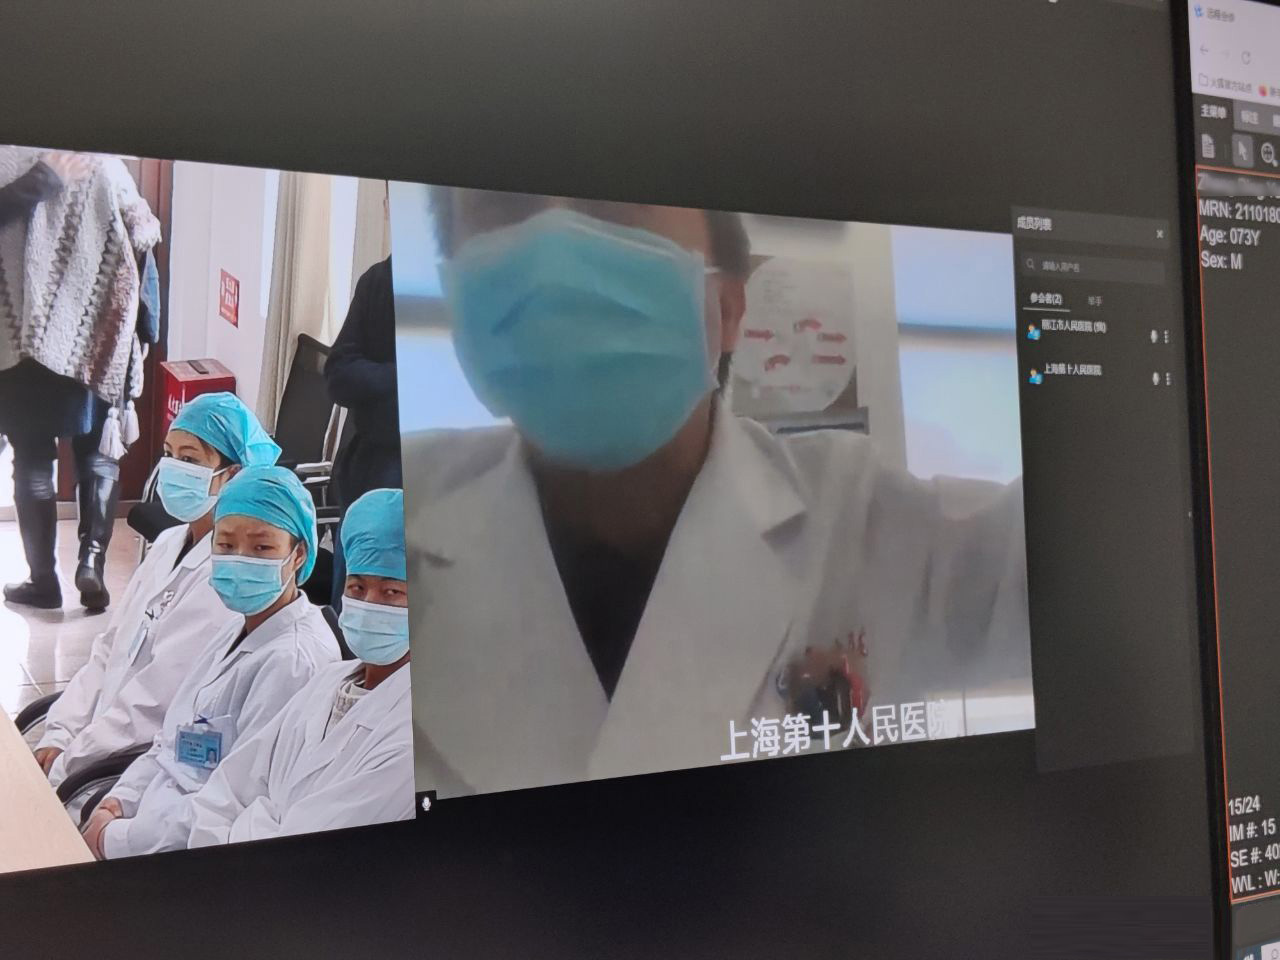Screen dimensions: 1280x960
Task: Toggle microphone for 上海第十人民医院 participant
Action: 1155,379
